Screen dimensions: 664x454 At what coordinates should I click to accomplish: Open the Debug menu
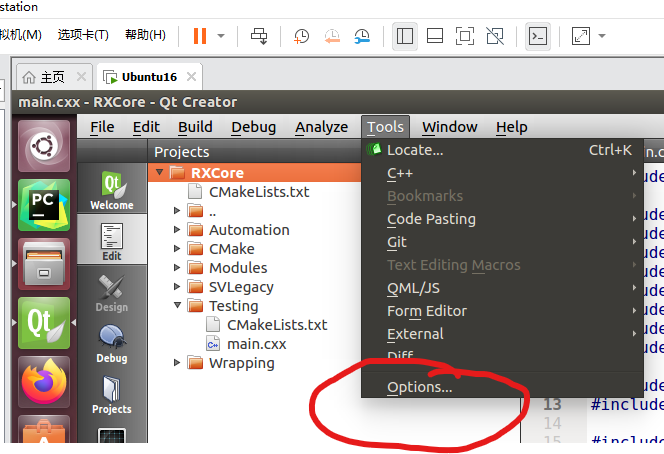tap(253, 127)
